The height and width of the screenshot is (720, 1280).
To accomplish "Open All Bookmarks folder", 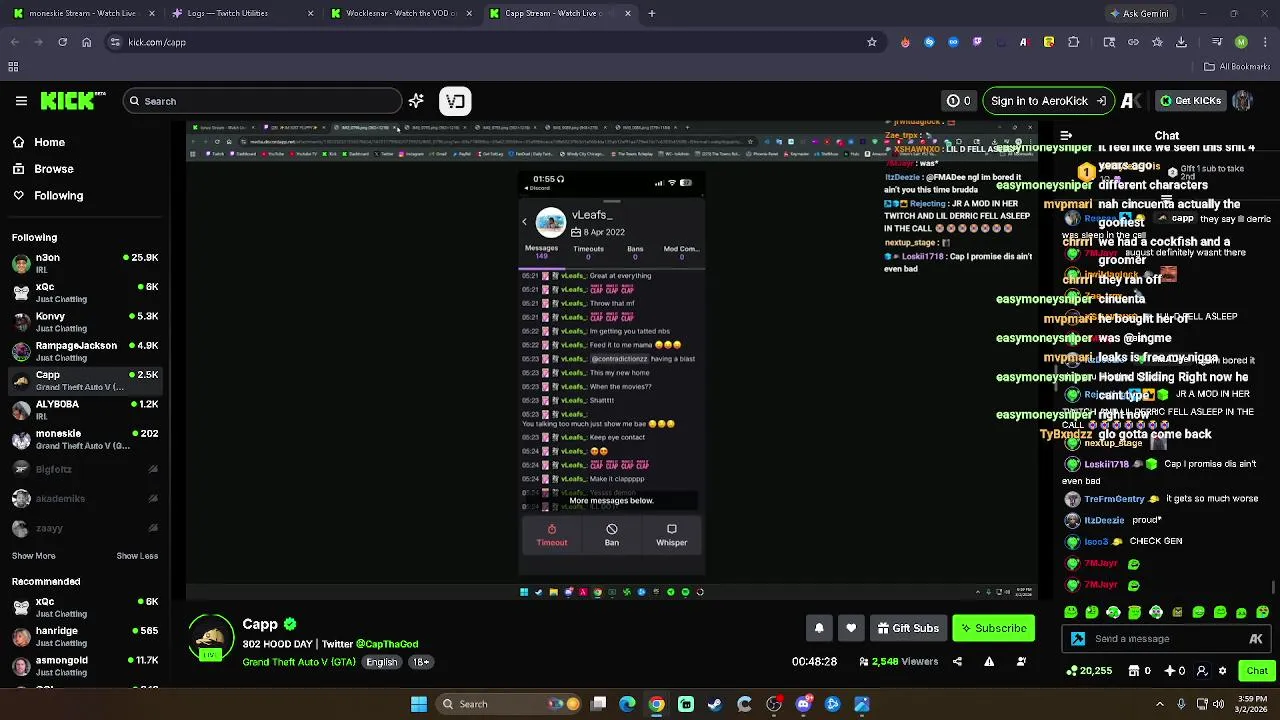I will 1237,67.
